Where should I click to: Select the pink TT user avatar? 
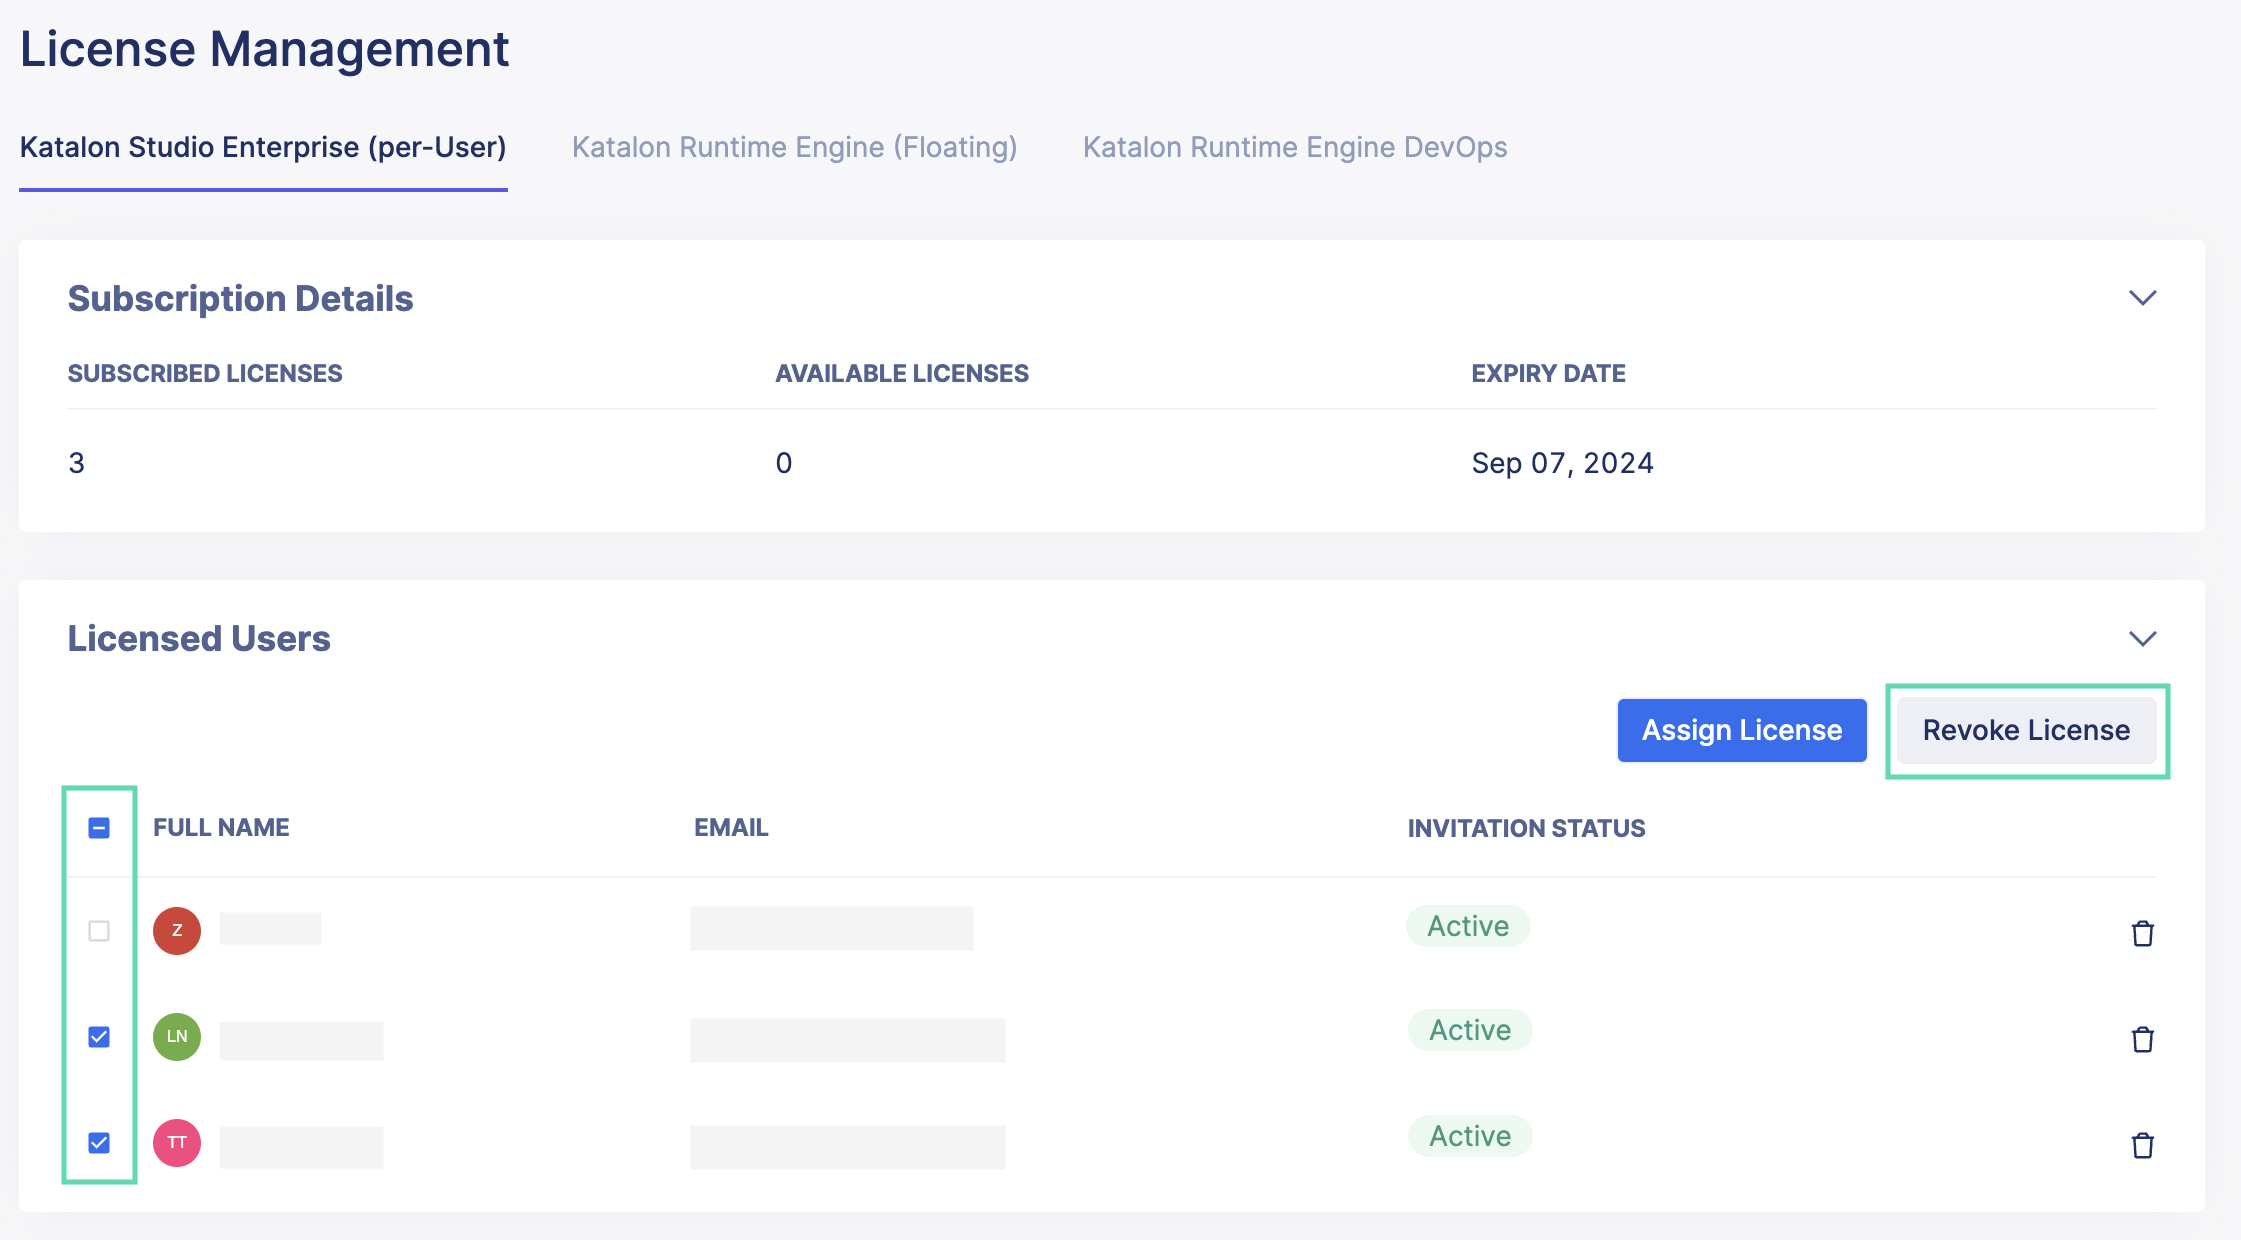tap(176, 1143)
